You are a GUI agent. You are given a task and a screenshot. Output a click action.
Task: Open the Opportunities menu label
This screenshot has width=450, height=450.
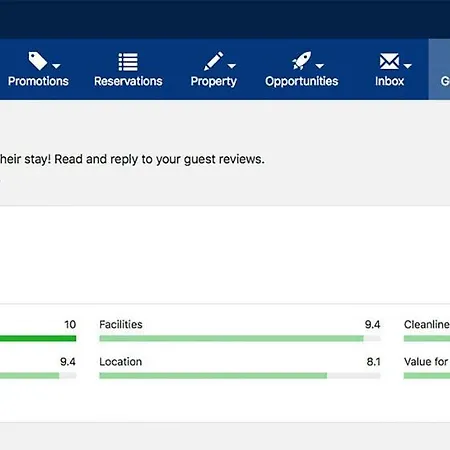tap(302, 82)
